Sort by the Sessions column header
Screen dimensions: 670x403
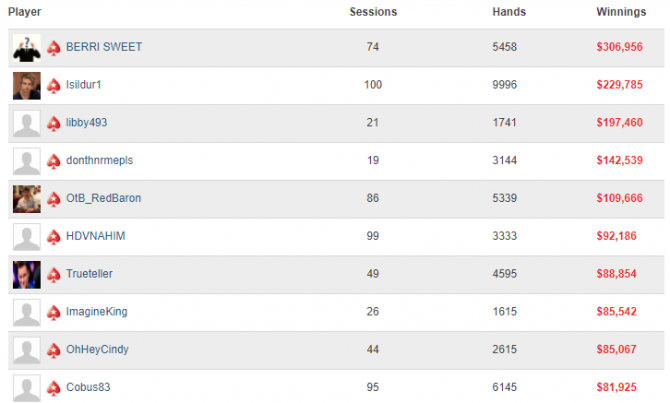click(x=373, y=12)
